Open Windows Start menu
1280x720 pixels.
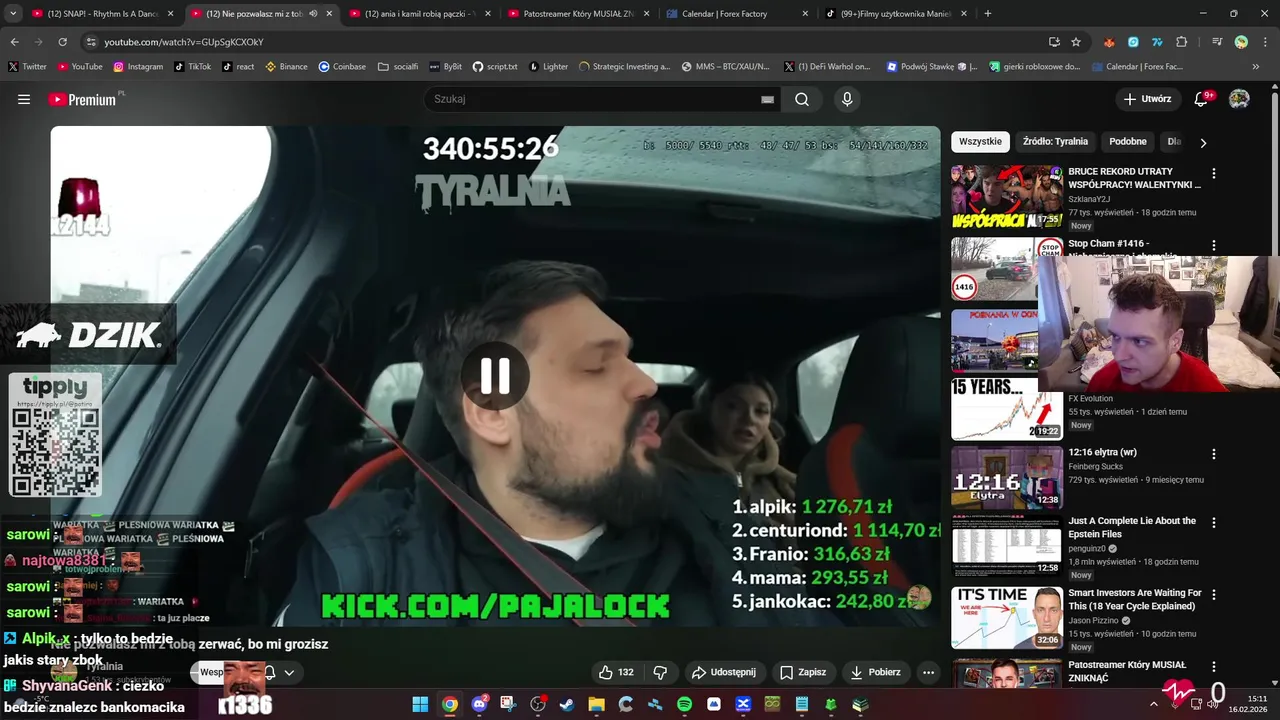click(420, 704)
